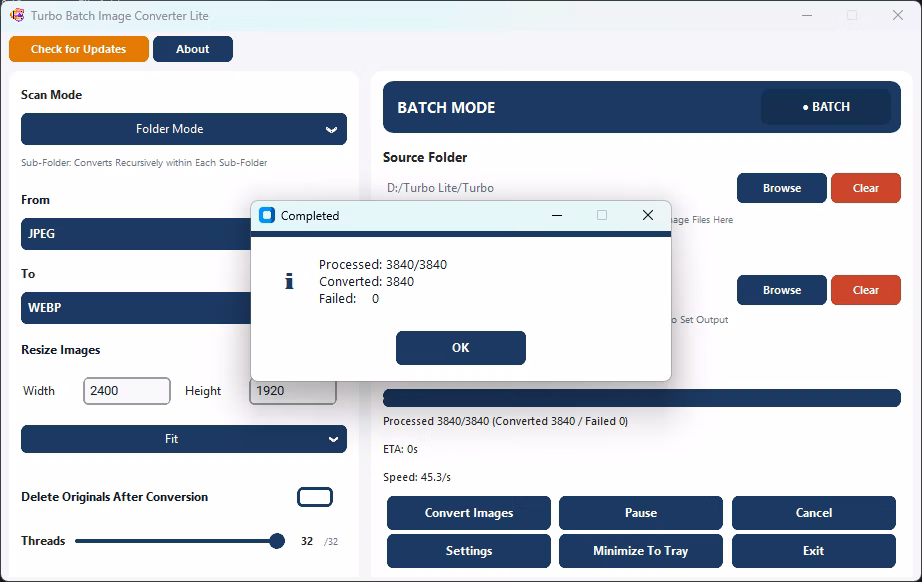Click the Sub-Folder converts recursively hint text
Viewport: 922px width, 582px height.
[144, 162]
